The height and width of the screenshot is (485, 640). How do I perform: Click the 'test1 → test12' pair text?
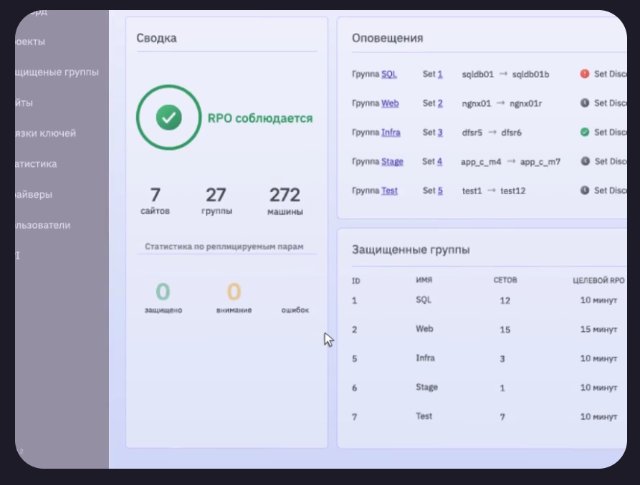493,191
